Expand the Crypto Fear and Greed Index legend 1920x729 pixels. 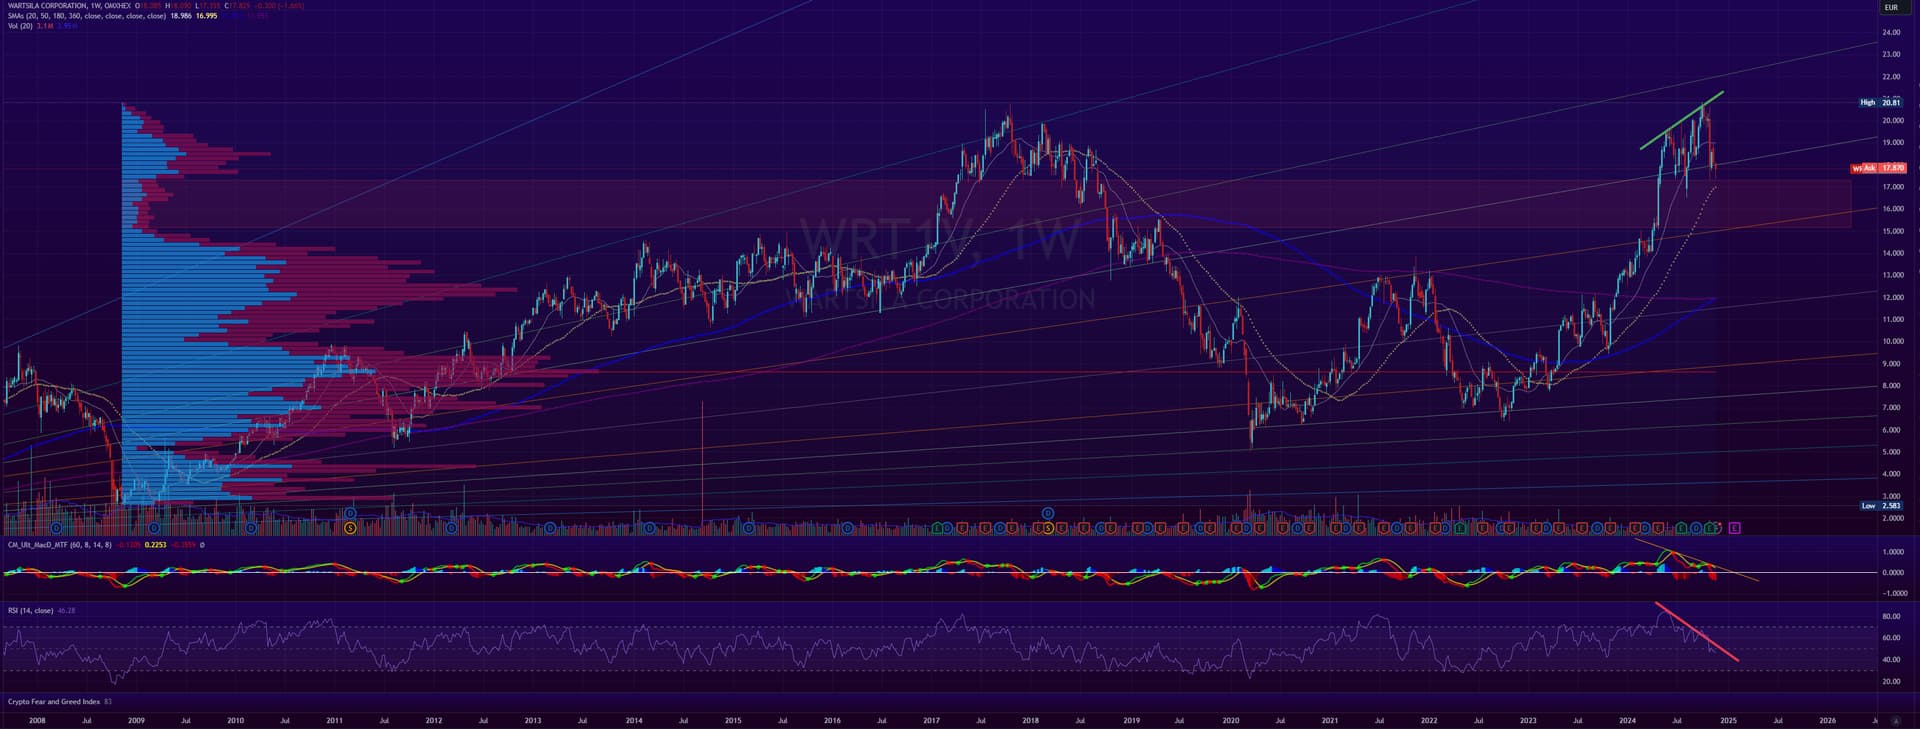(54, 702)
